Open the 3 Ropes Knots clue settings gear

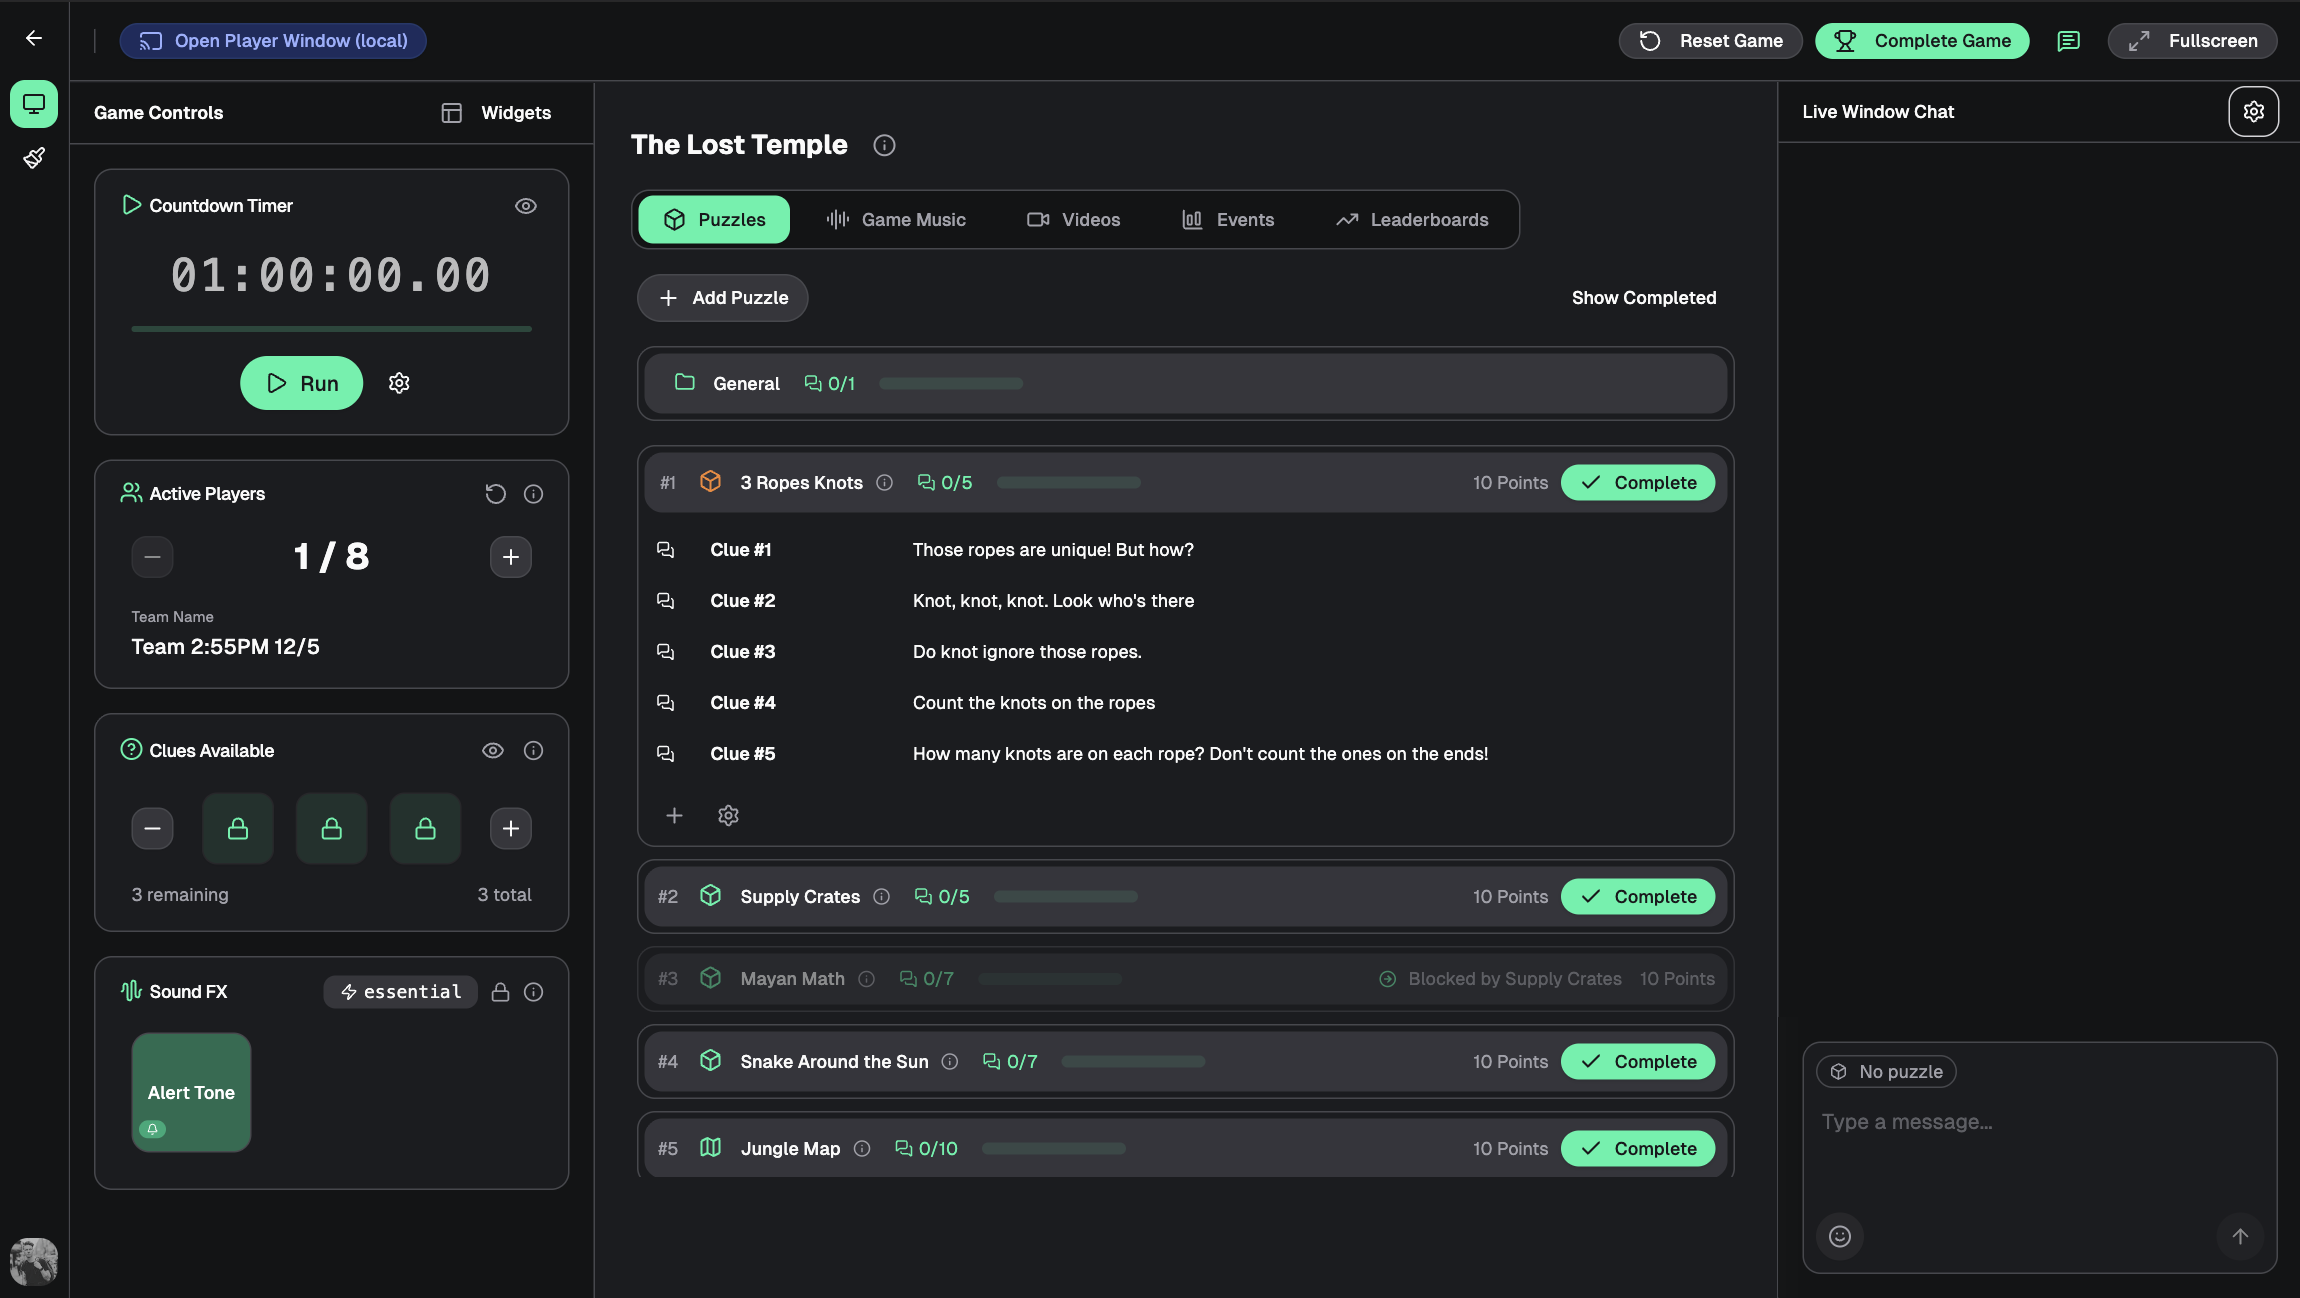click(x=728, y=816)
